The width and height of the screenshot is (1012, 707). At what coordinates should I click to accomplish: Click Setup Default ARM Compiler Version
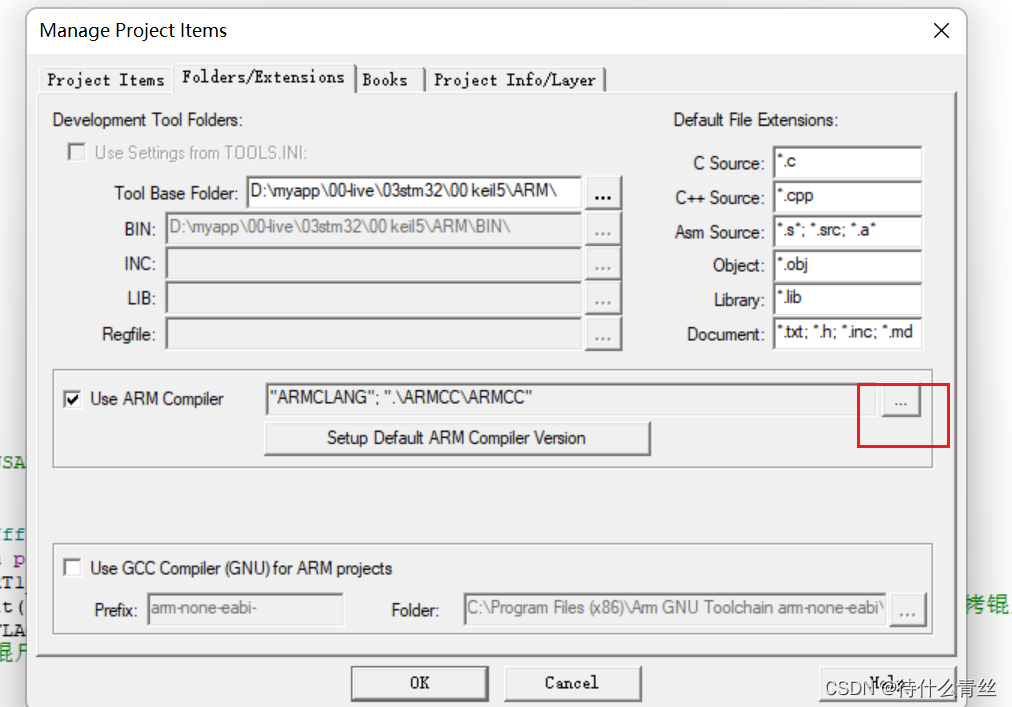(x=457, y=438)
